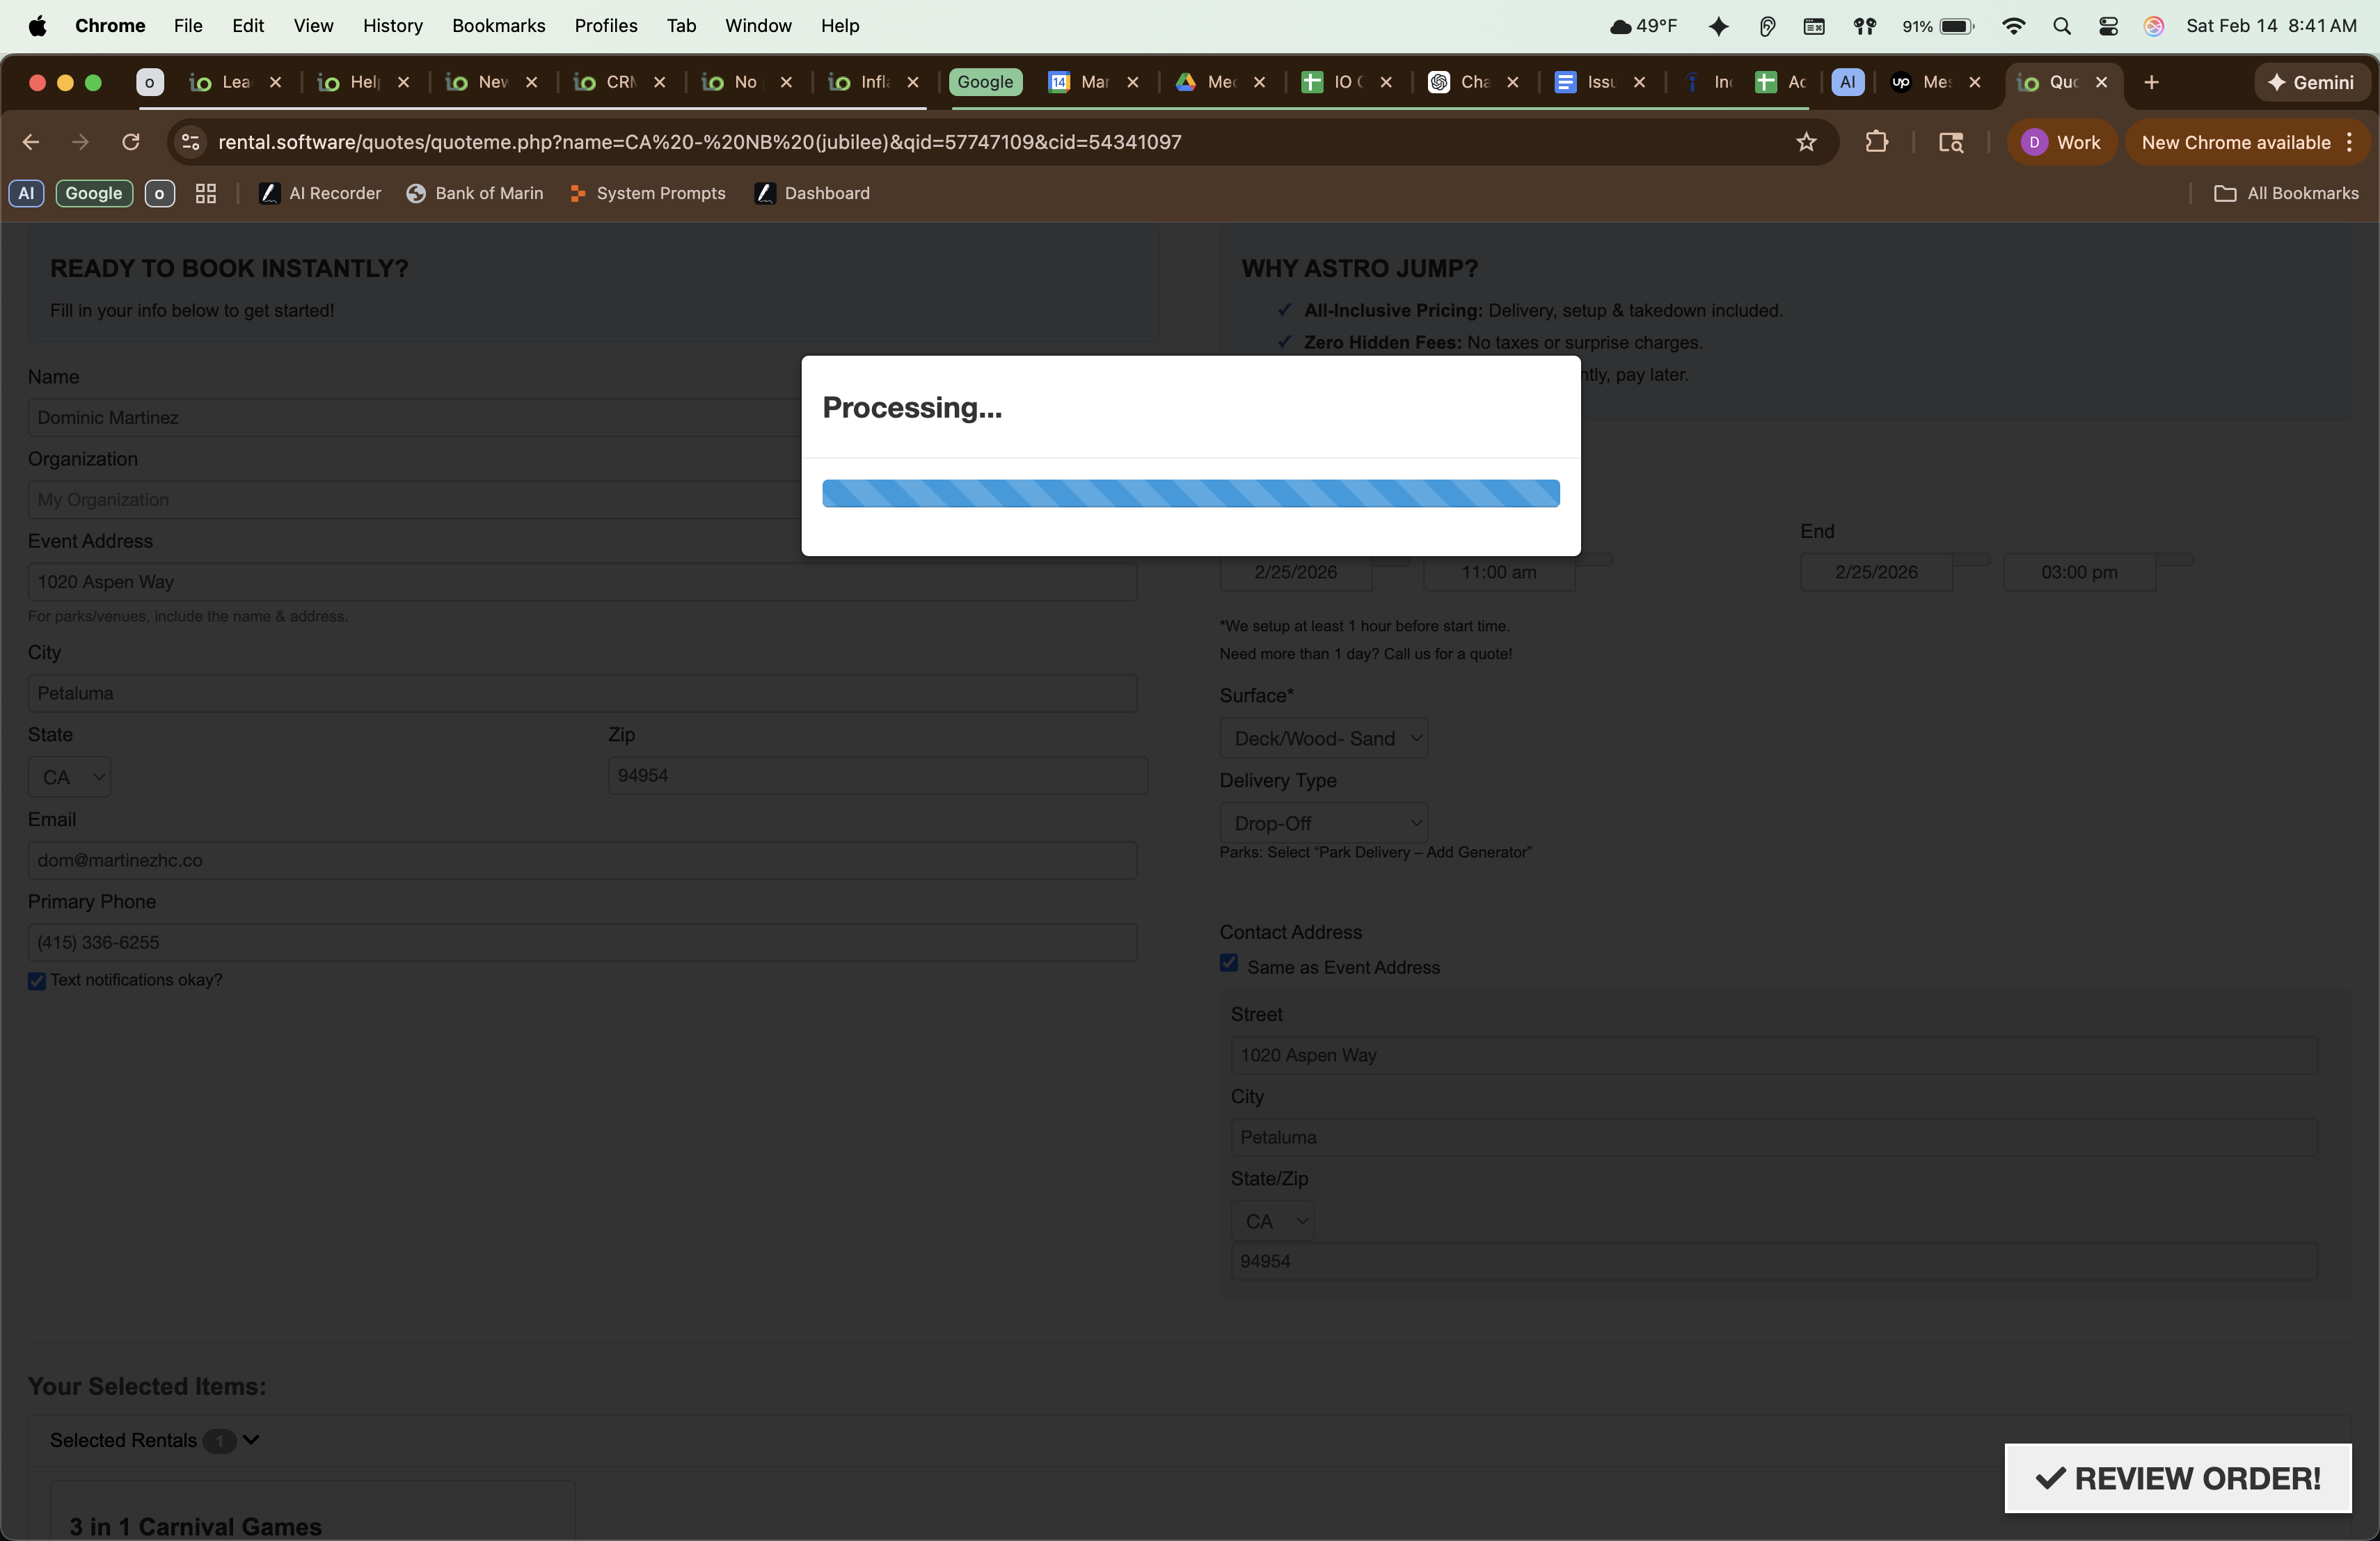
Task: Click the site info icon in address bar
Action: point(191,142)
